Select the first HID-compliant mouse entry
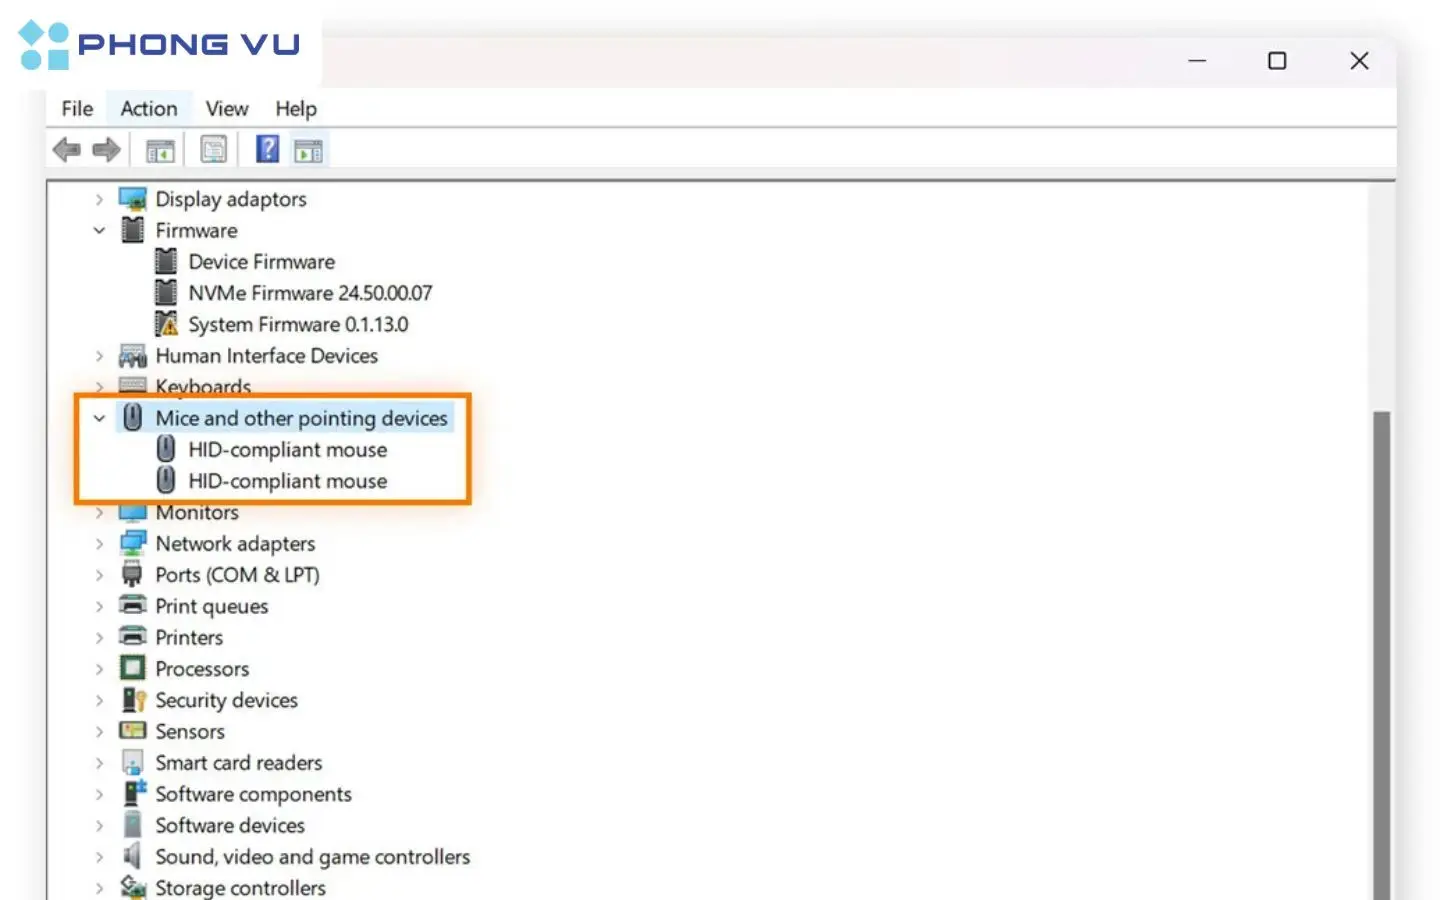The image size is (1440, 900). (287, 450)
